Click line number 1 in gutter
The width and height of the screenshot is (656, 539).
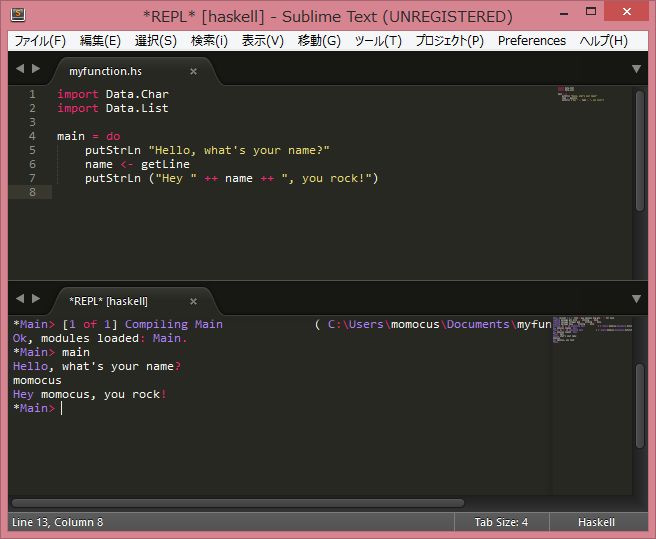(32, 94)
